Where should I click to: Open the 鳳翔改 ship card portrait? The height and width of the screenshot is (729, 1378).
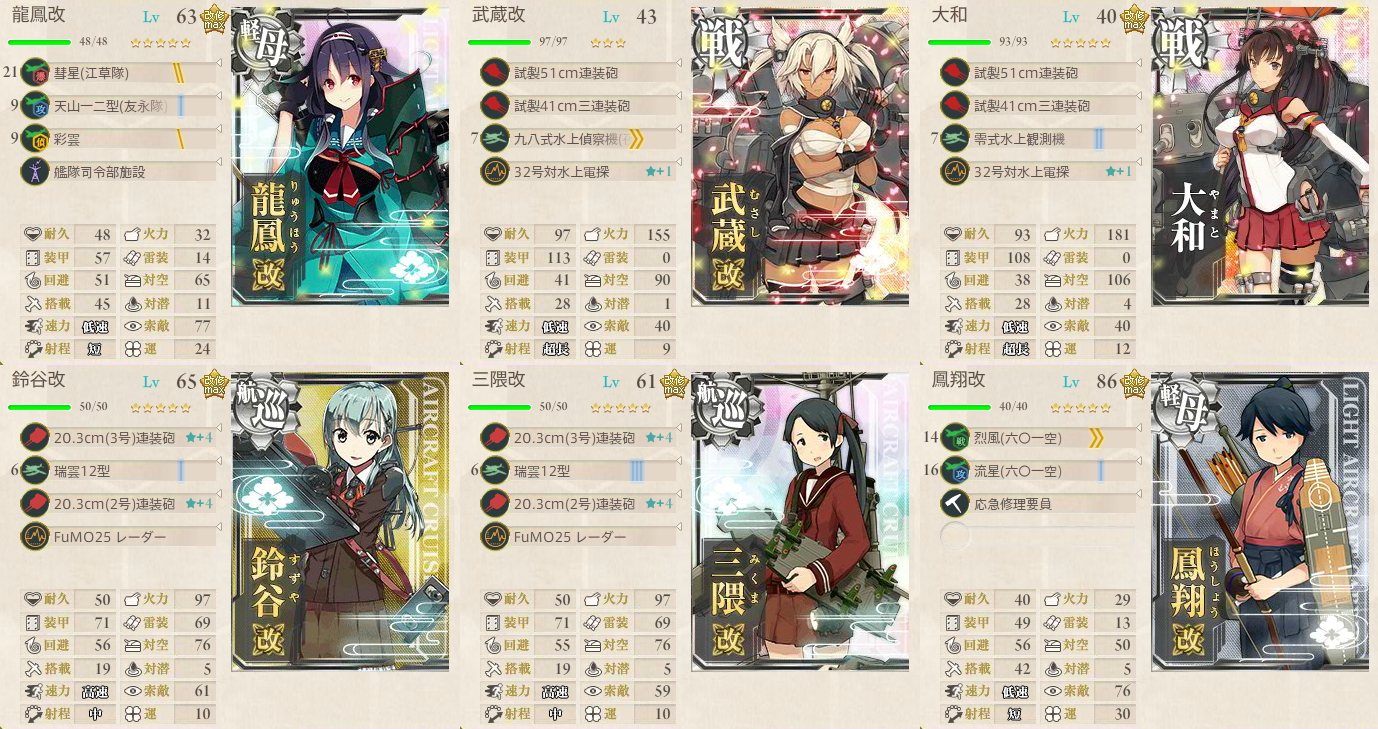tap(1260, 521)
